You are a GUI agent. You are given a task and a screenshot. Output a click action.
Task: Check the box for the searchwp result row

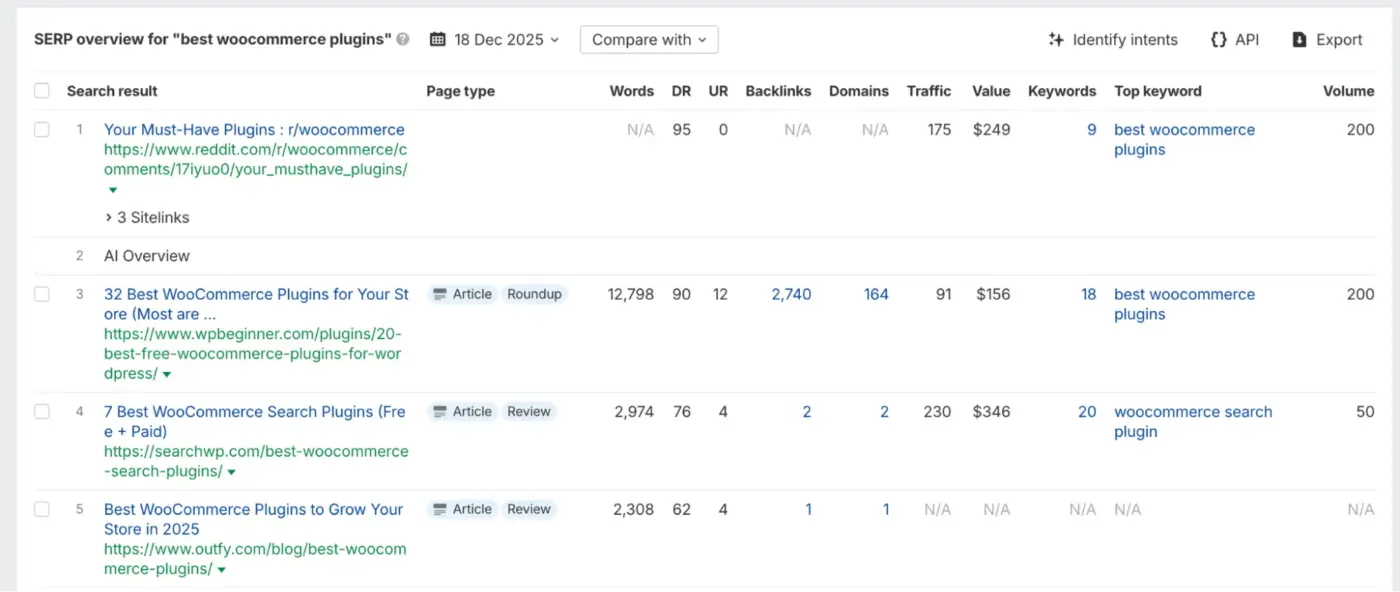[42, 411]
